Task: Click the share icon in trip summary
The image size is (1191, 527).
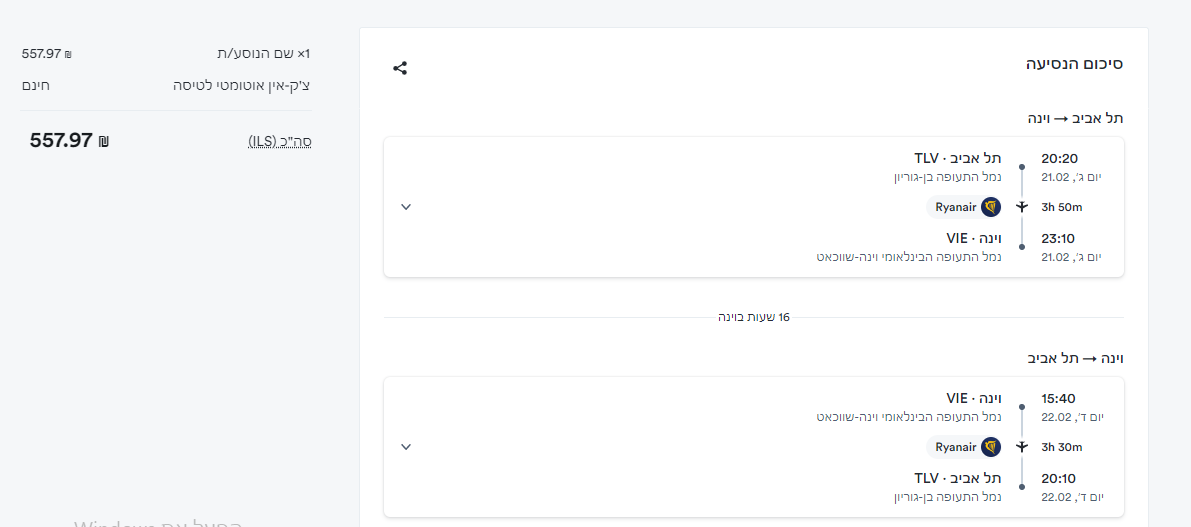Action: pos(400,68)
